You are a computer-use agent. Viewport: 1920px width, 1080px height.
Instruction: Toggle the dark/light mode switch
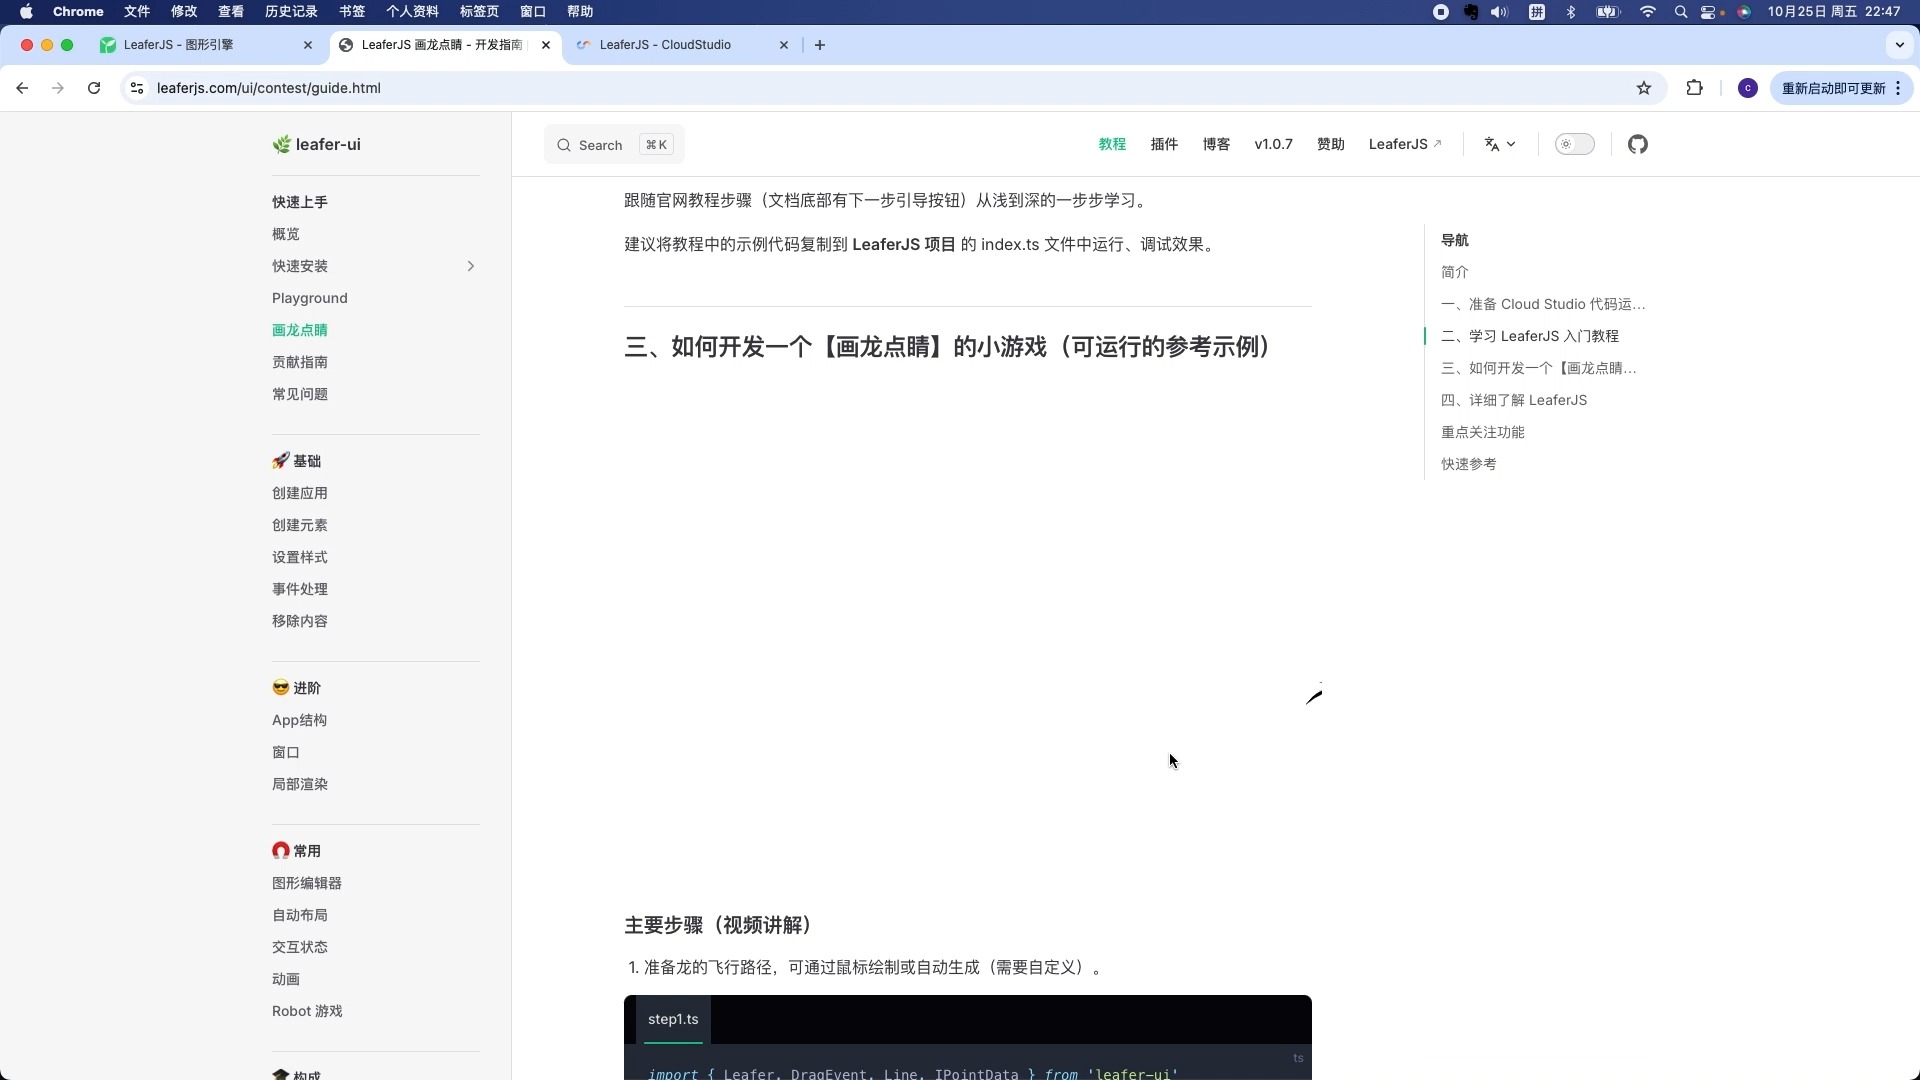(x=1576, y=144)
